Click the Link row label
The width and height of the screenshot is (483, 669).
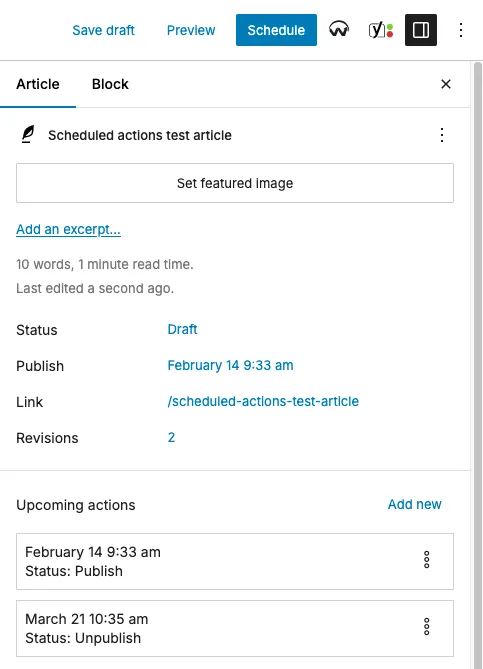[x=29, y=402]
